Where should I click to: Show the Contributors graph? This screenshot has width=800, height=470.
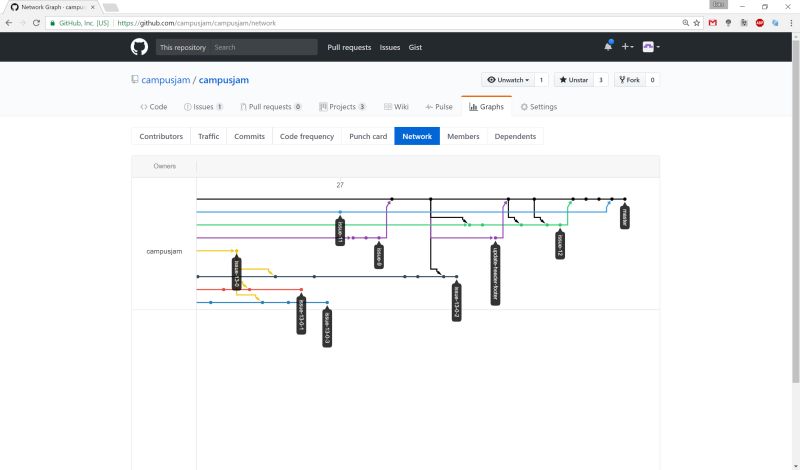pyautogui.click(x=161, y=136)
